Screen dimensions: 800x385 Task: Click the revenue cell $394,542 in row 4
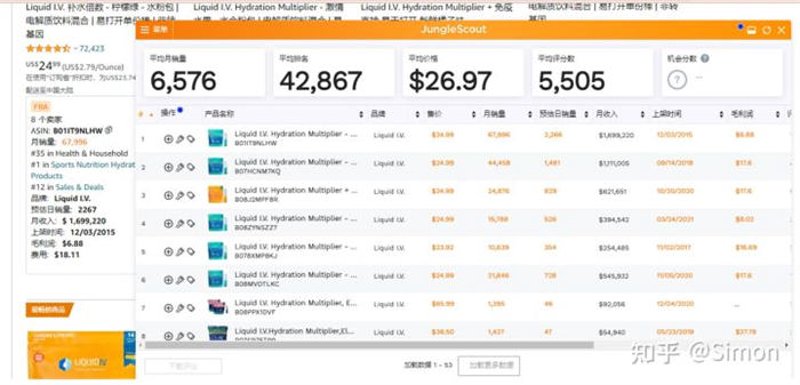point(614,220)
